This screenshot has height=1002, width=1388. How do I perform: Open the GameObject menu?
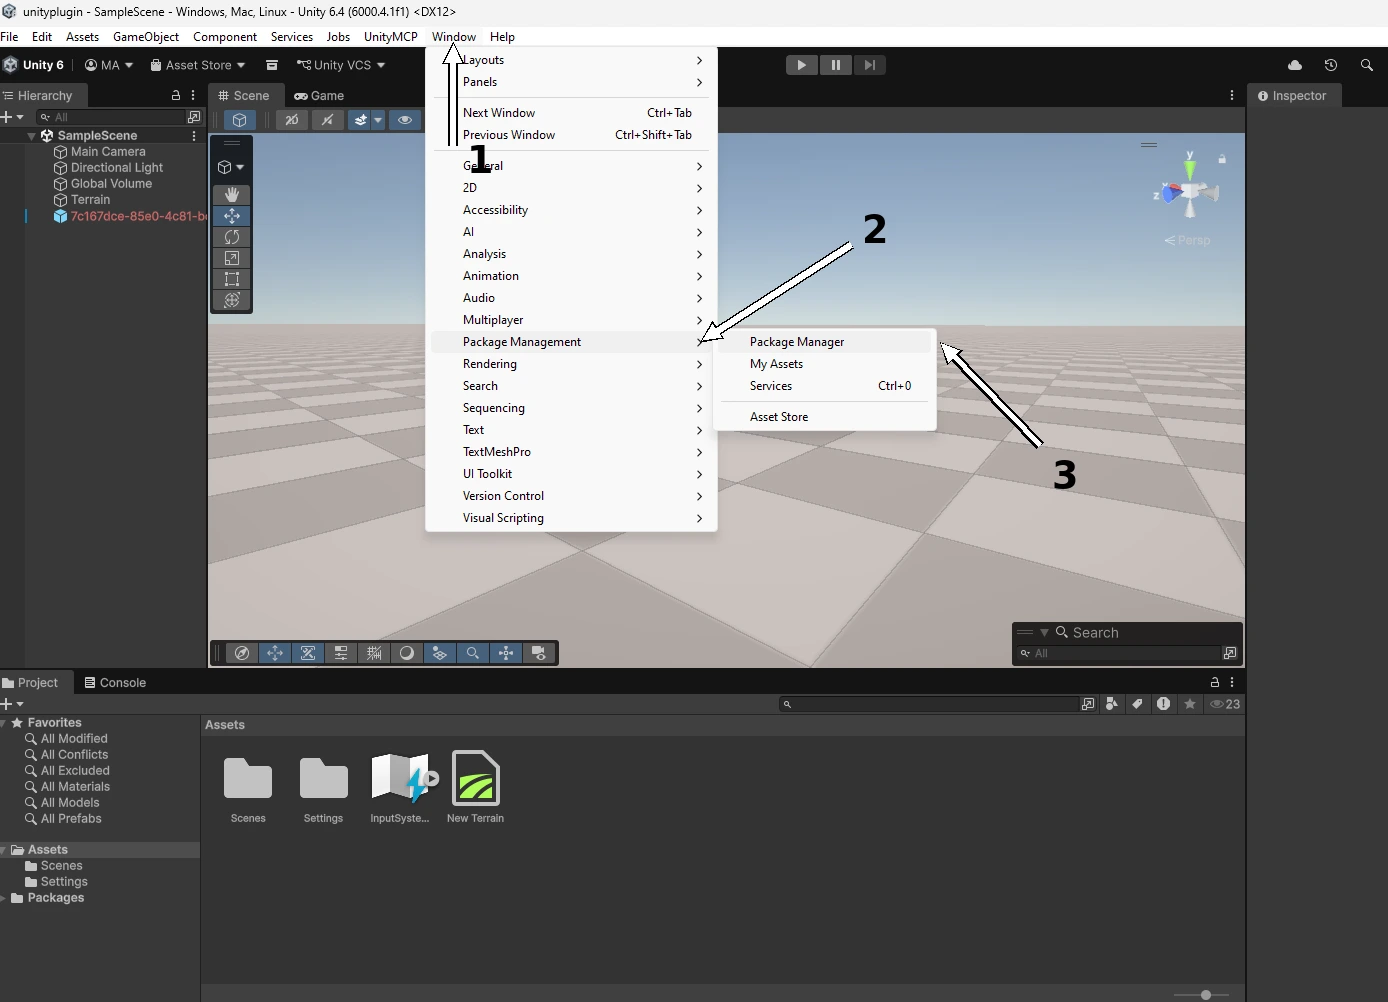point(146,37)
